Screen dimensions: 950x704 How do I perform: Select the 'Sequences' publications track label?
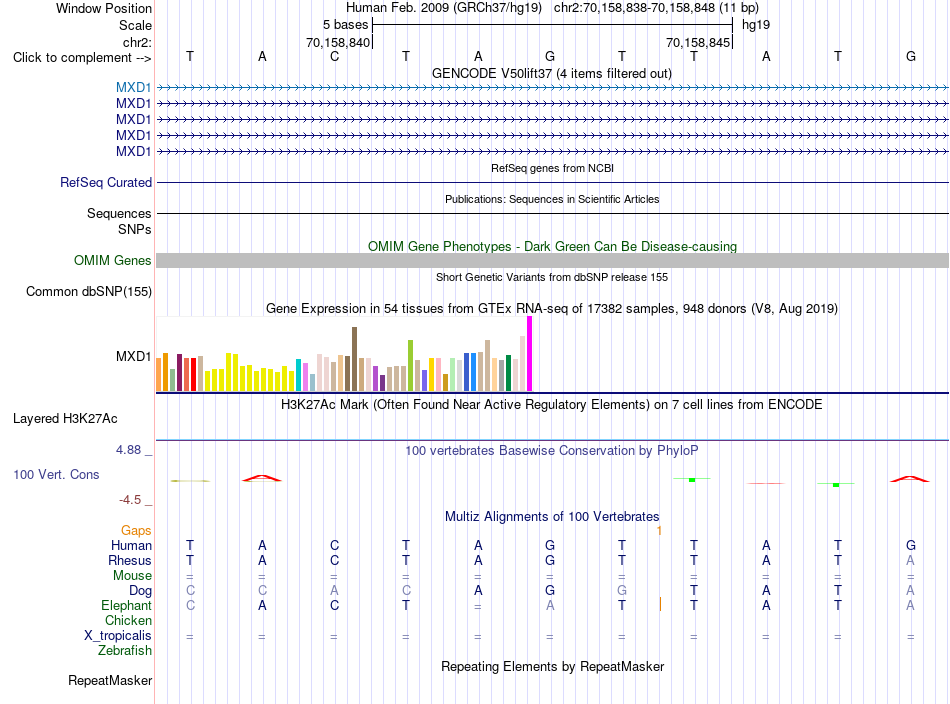pyautogui.click(x=119, y=213)
